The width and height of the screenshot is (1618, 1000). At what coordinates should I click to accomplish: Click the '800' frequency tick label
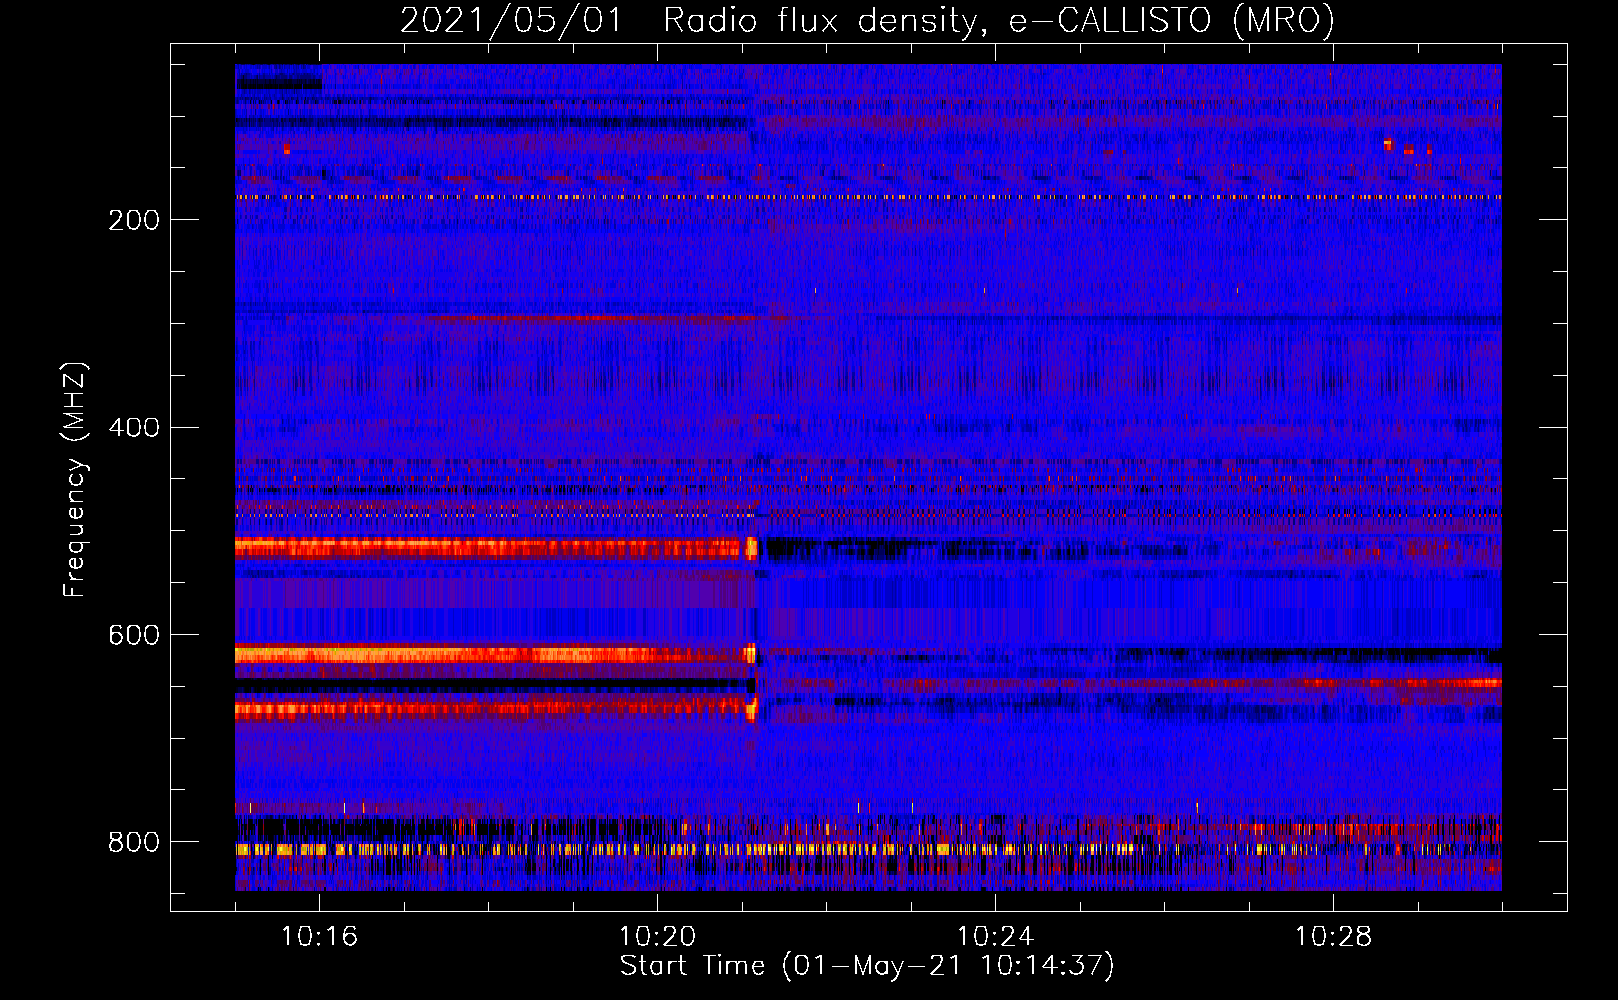(x=134, y=843)
